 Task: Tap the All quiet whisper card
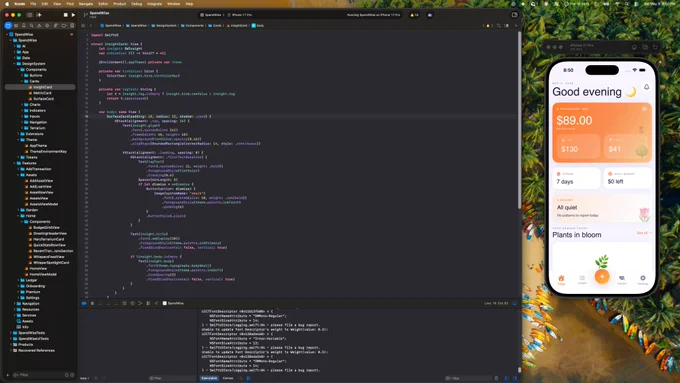602,208
